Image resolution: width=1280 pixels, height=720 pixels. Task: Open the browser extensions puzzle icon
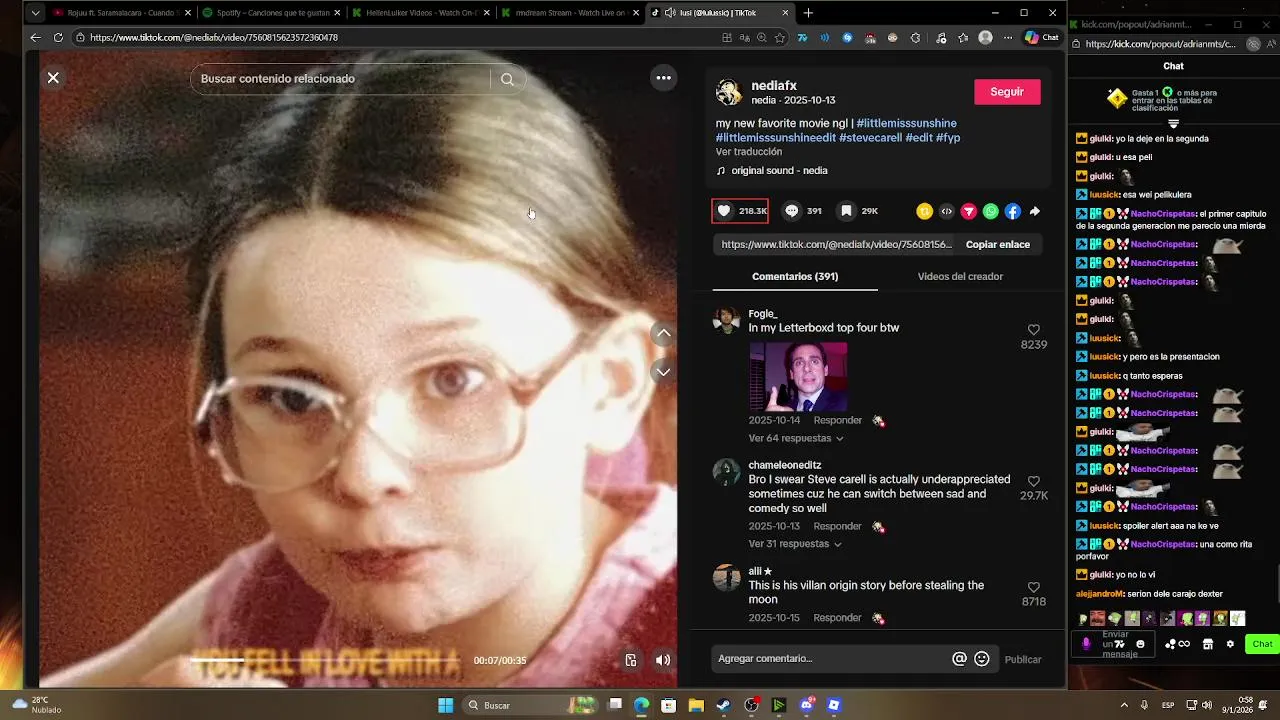coord(915,38)
